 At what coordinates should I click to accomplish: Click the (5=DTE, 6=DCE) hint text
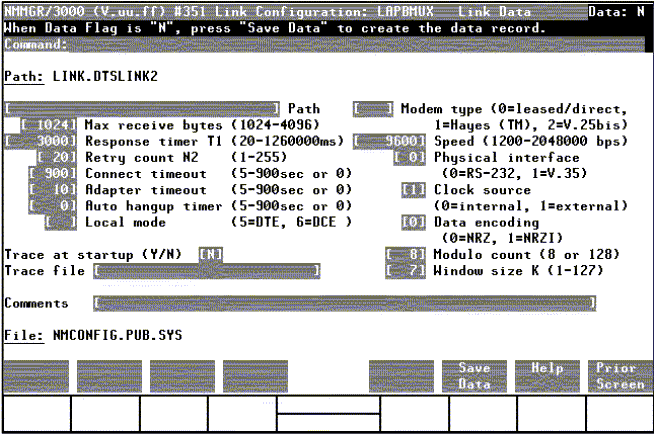(292, 222)
